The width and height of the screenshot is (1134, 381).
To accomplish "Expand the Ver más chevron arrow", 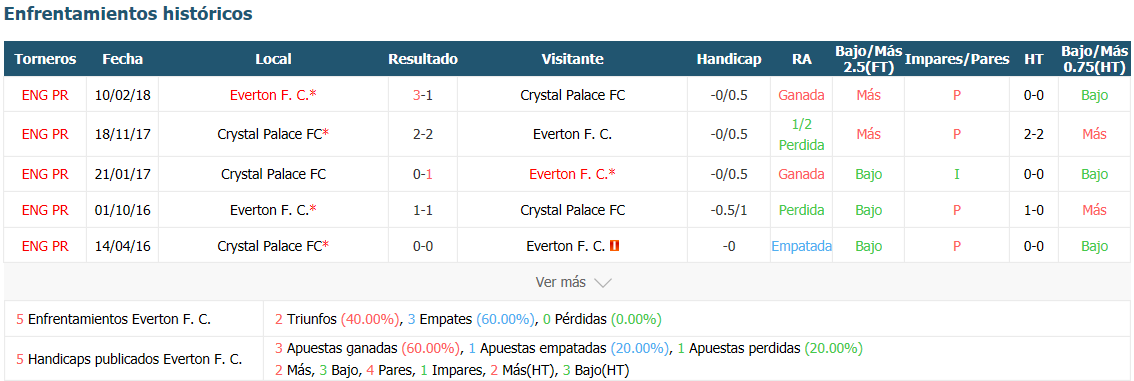I will point(602,283).
